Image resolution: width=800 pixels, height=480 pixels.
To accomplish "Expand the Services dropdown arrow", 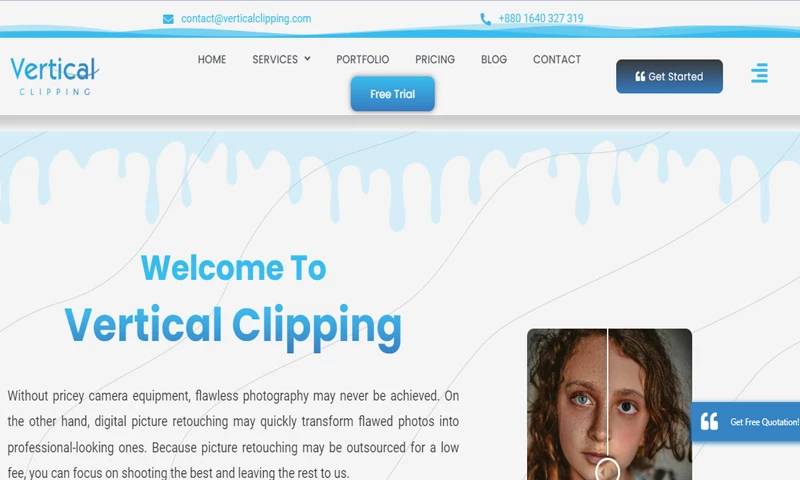I will click(307, 59).
